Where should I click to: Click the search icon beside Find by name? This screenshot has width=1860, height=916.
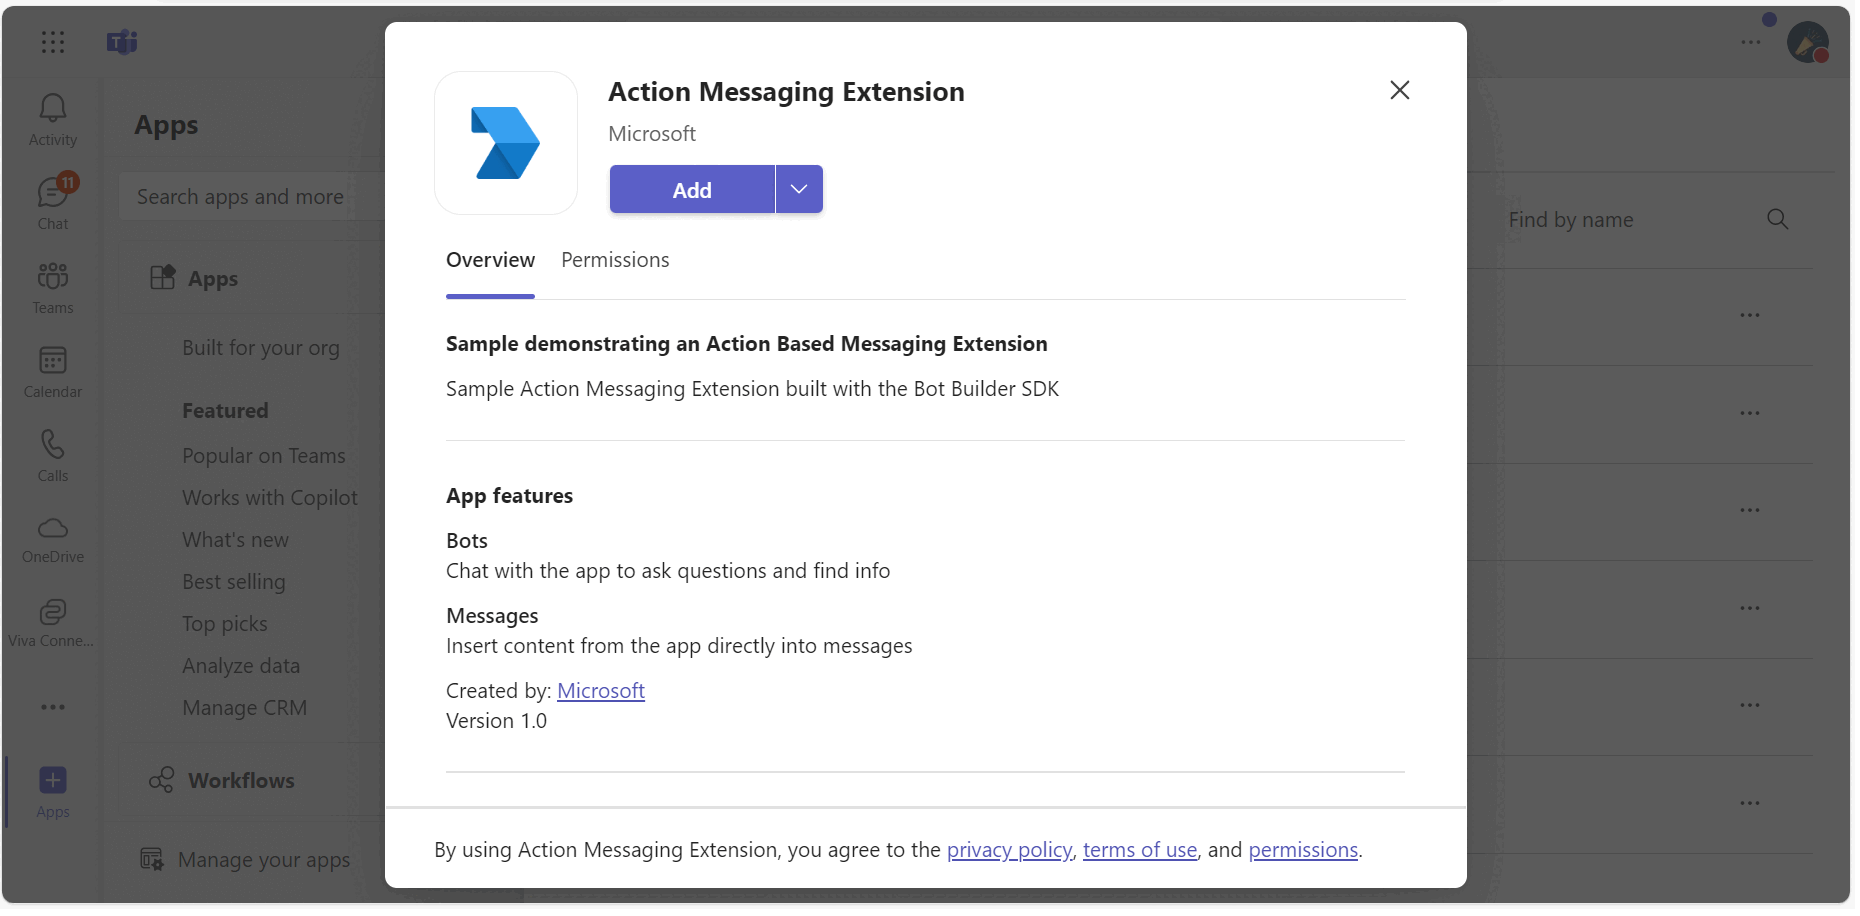pos(1778,219)
